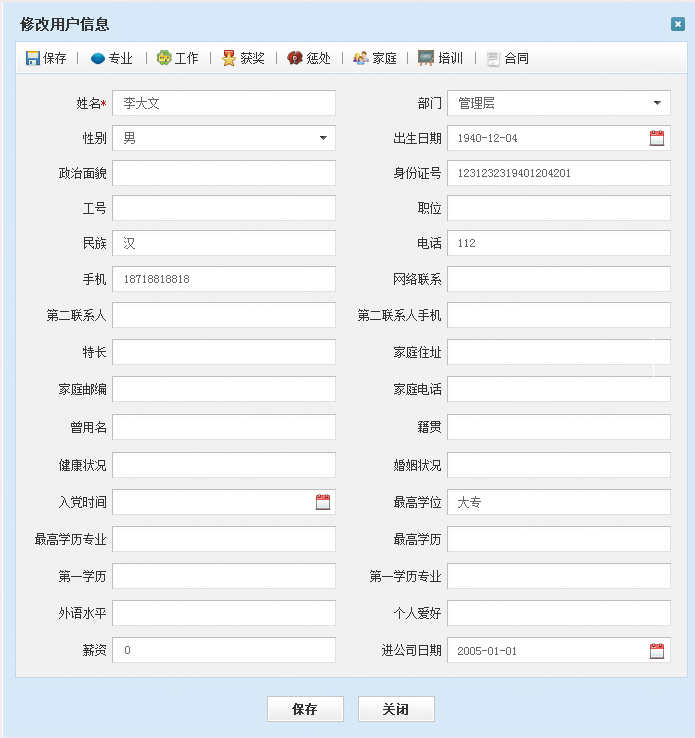Screen dimensions: 695x738
Task: Open the 获奖 (awards) toolbar icon
Action: [229, 58]
